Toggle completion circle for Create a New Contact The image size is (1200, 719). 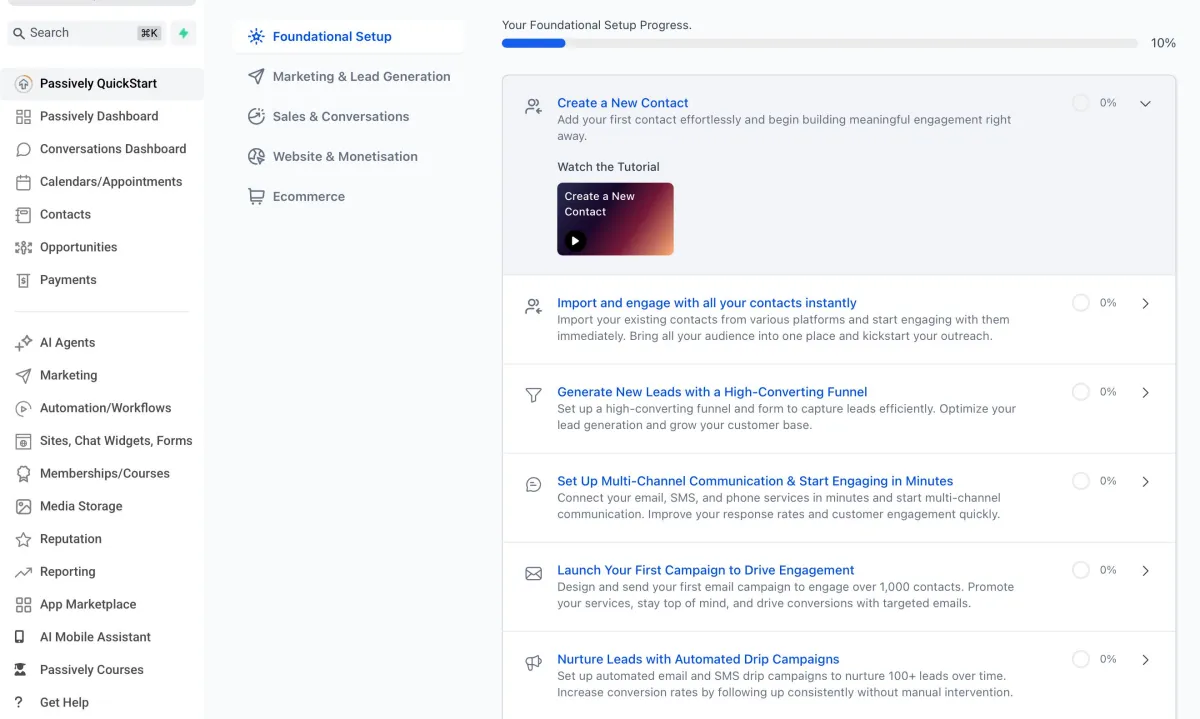(1080, 103)
